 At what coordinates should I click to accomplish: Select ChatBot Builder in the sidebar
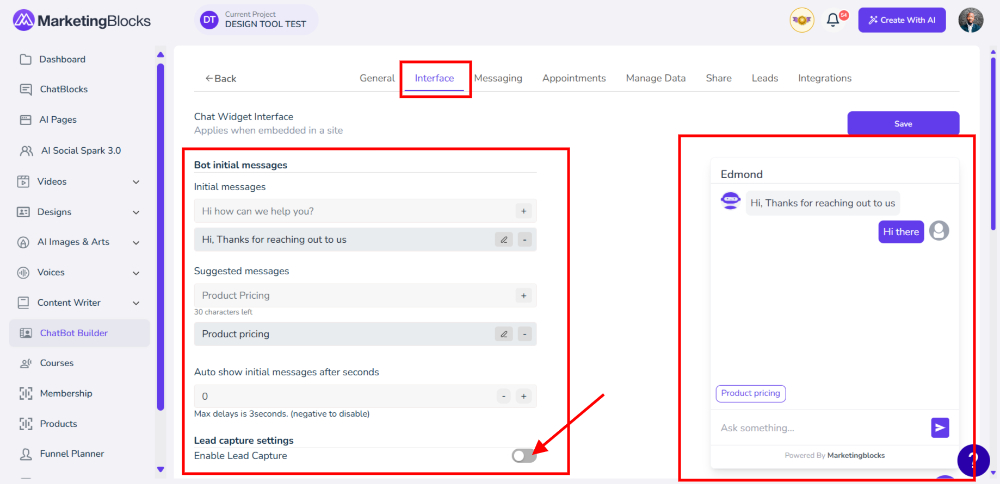pos(79,333)
